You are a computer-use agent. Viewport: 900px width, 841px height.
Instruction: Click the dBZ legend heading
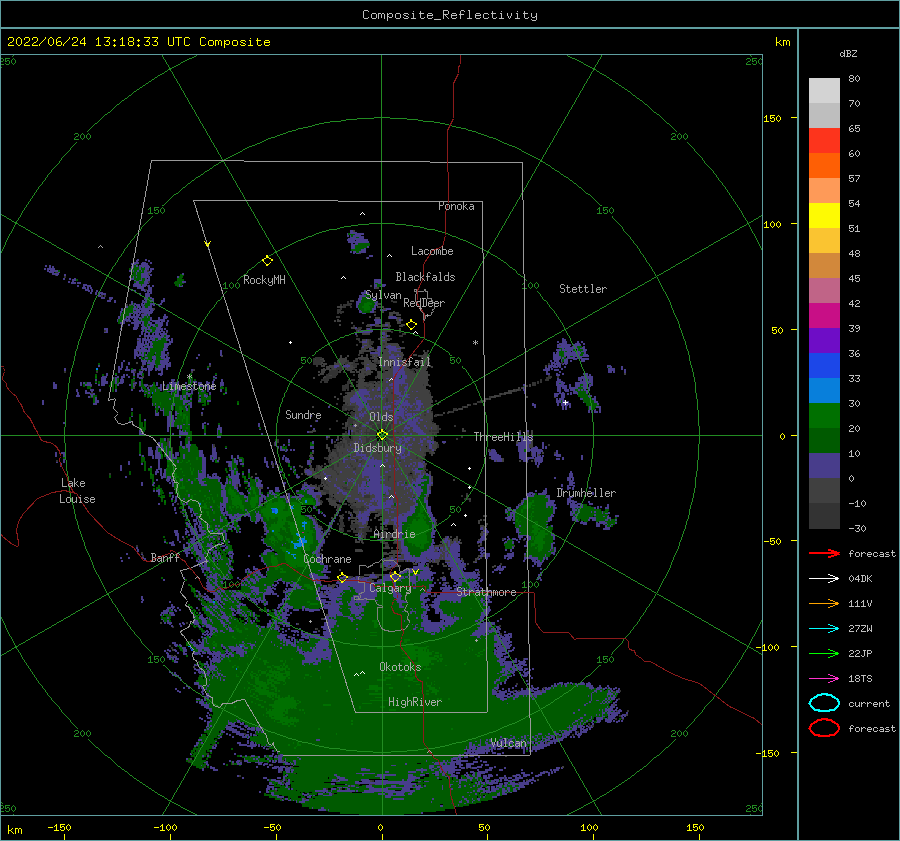pyautogui.click(x=848, y=53)
